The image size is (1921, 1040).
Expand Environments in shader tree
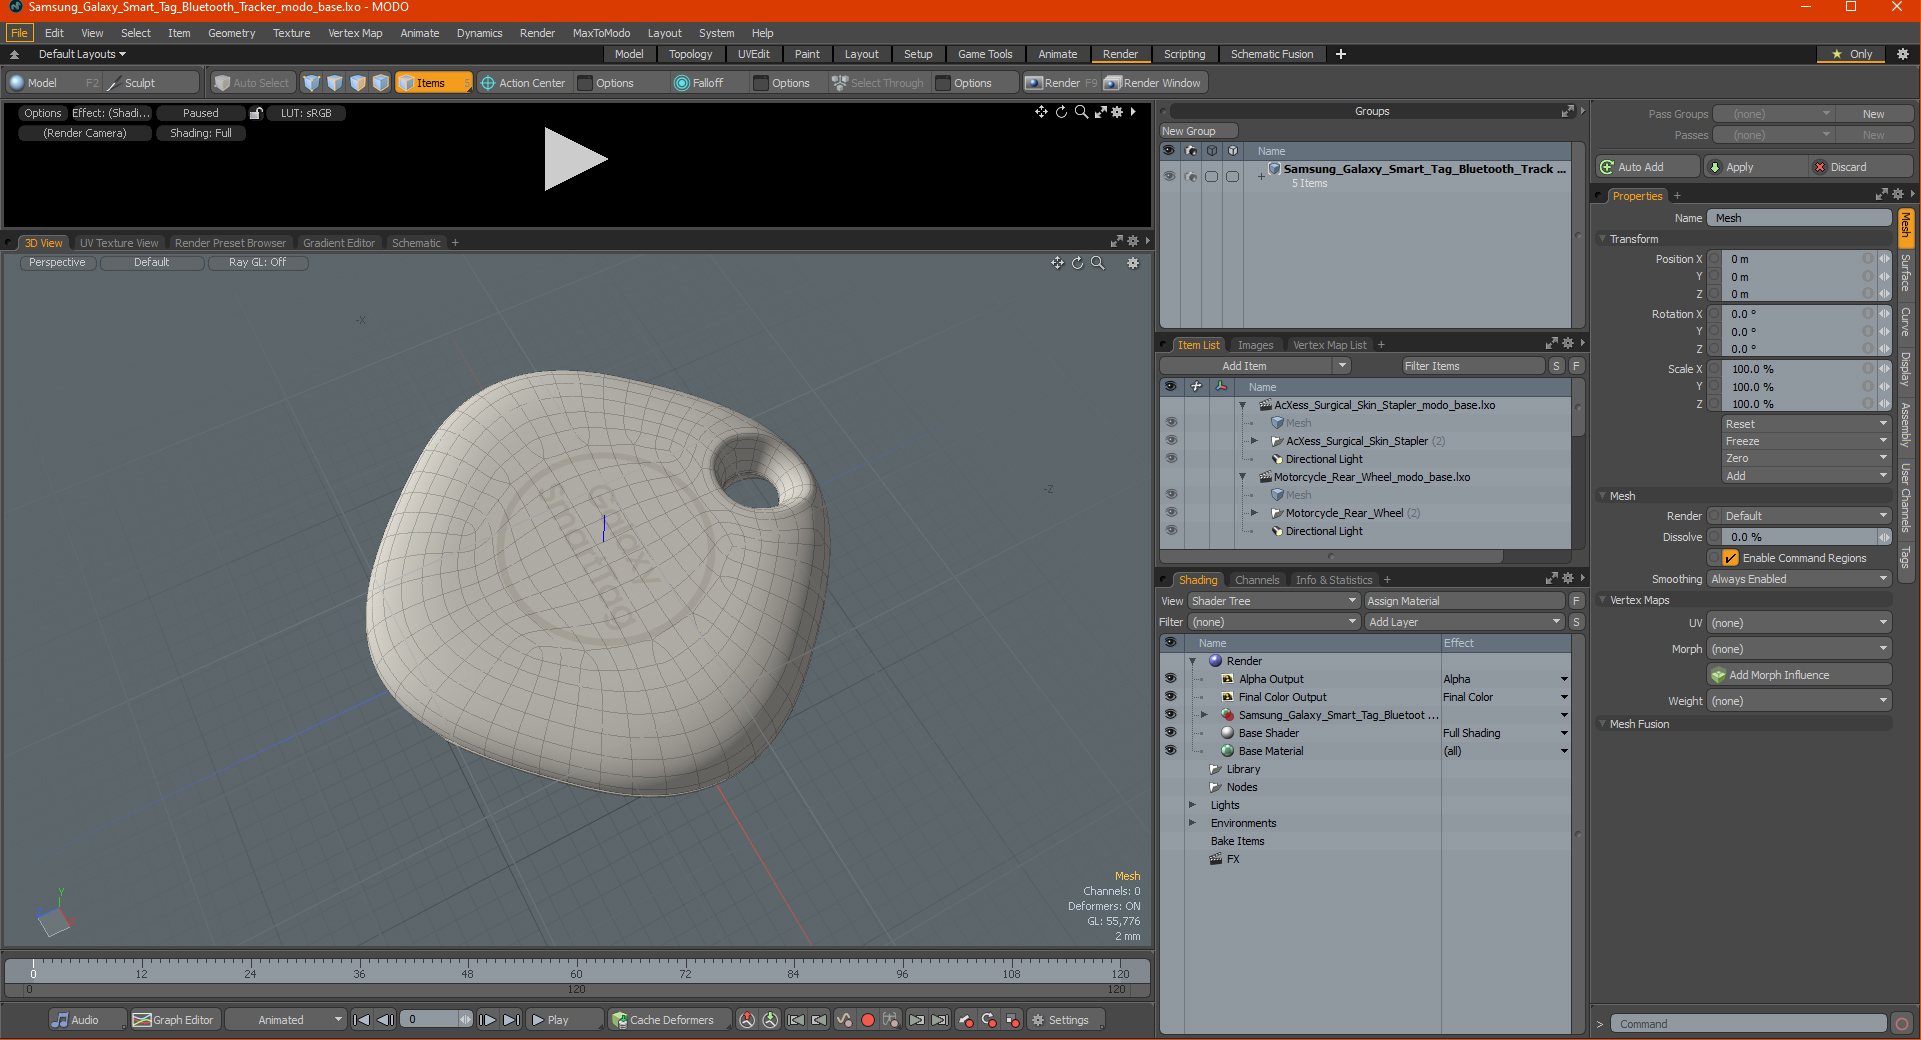click(x=1192, y=823)
